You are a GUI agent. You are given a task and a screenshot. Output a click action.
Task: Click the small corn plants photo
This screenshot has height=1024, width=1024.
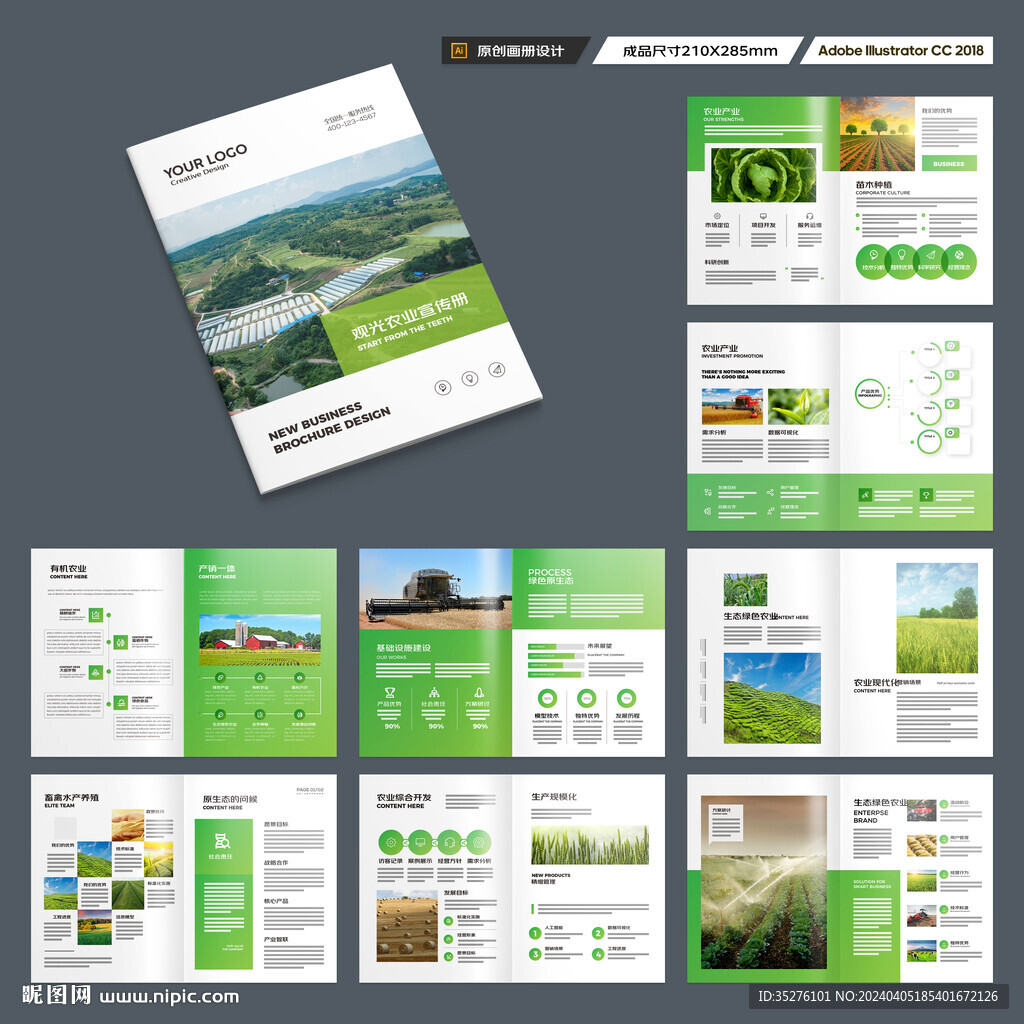pos(745,590)
